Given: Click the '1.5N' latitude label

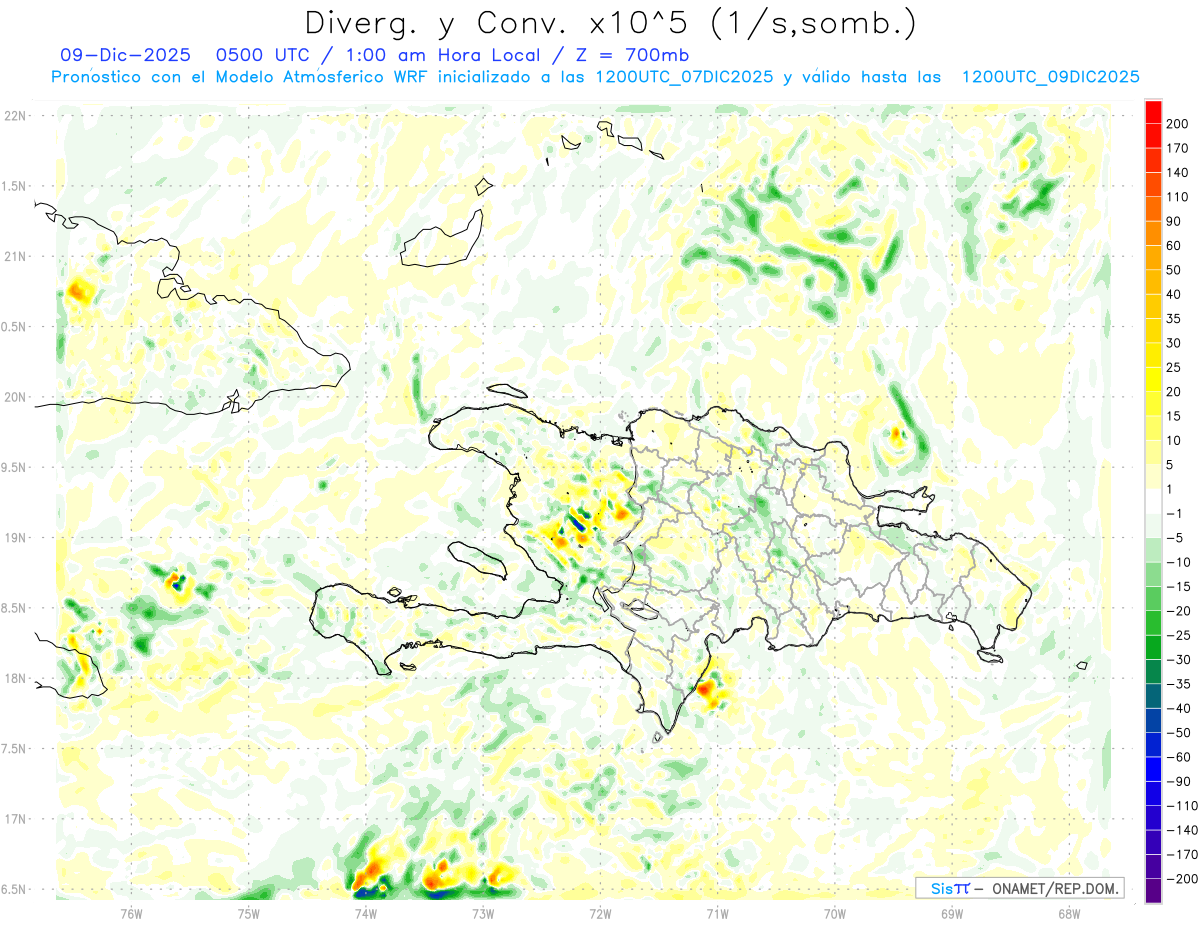Looking at the screenshot, I should tap(15, 186).
